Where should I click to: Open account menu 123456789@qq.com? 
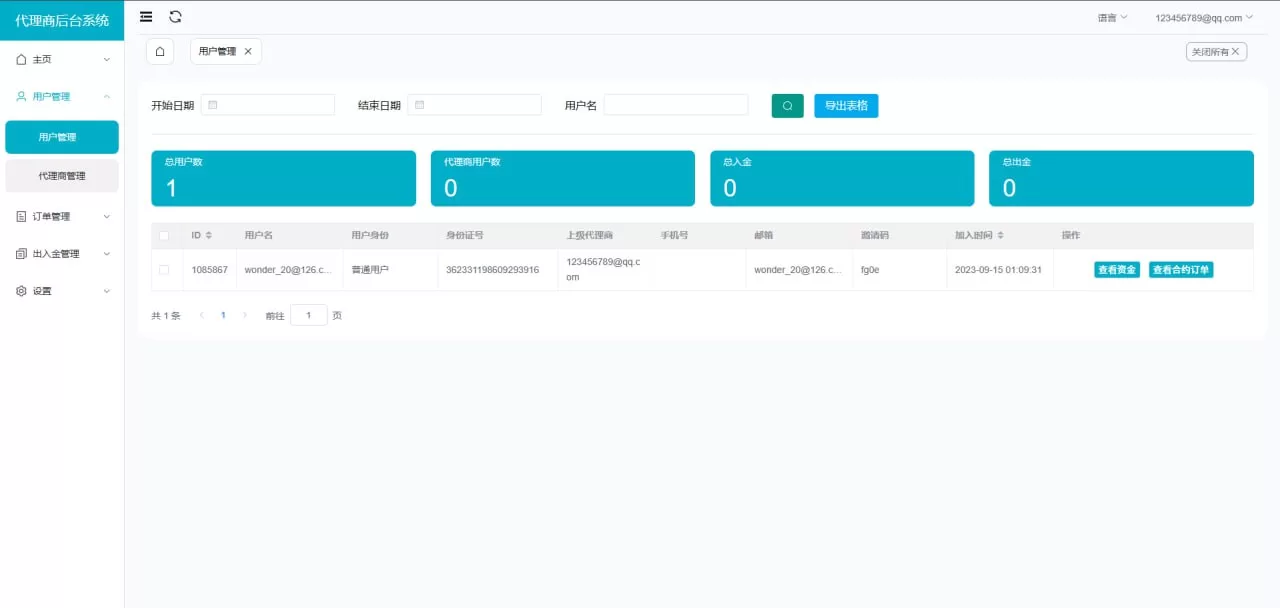1203,18
